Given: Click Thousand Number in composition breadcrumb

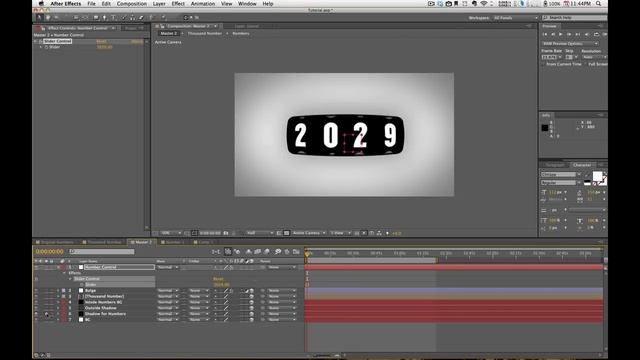Looking at the screenshot, I should click(204, 33).
